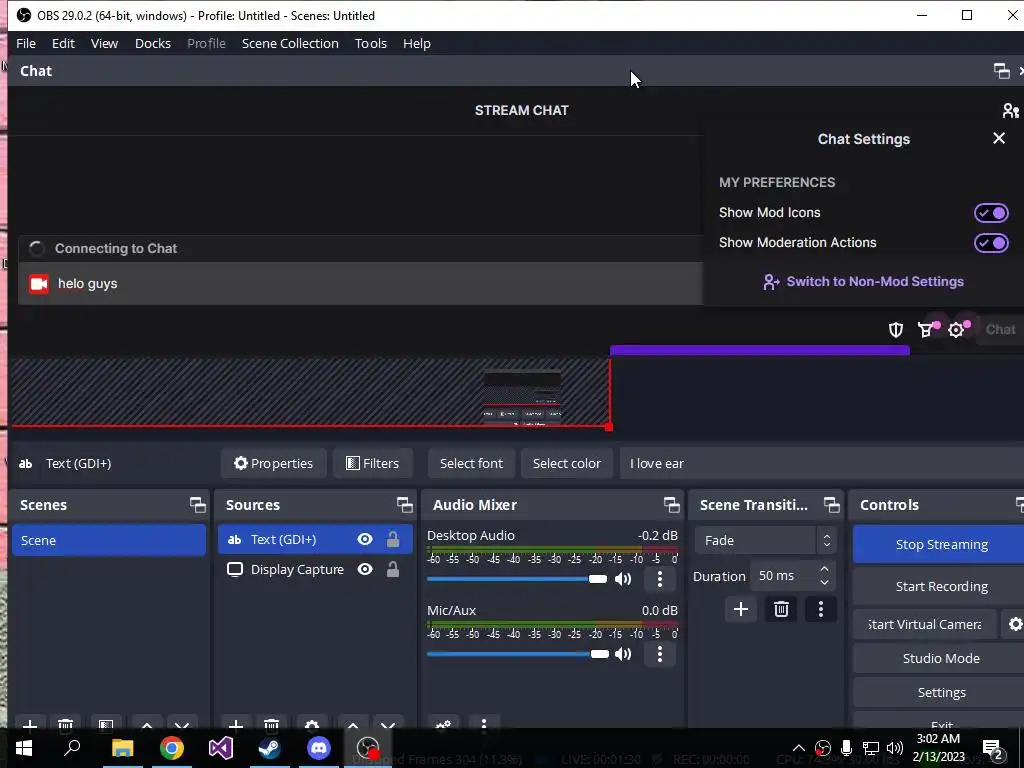The width and height of the screenshot is (1024, 768).
Task: Open the chat settings gear icon
Action: click(x=957, y=330)
